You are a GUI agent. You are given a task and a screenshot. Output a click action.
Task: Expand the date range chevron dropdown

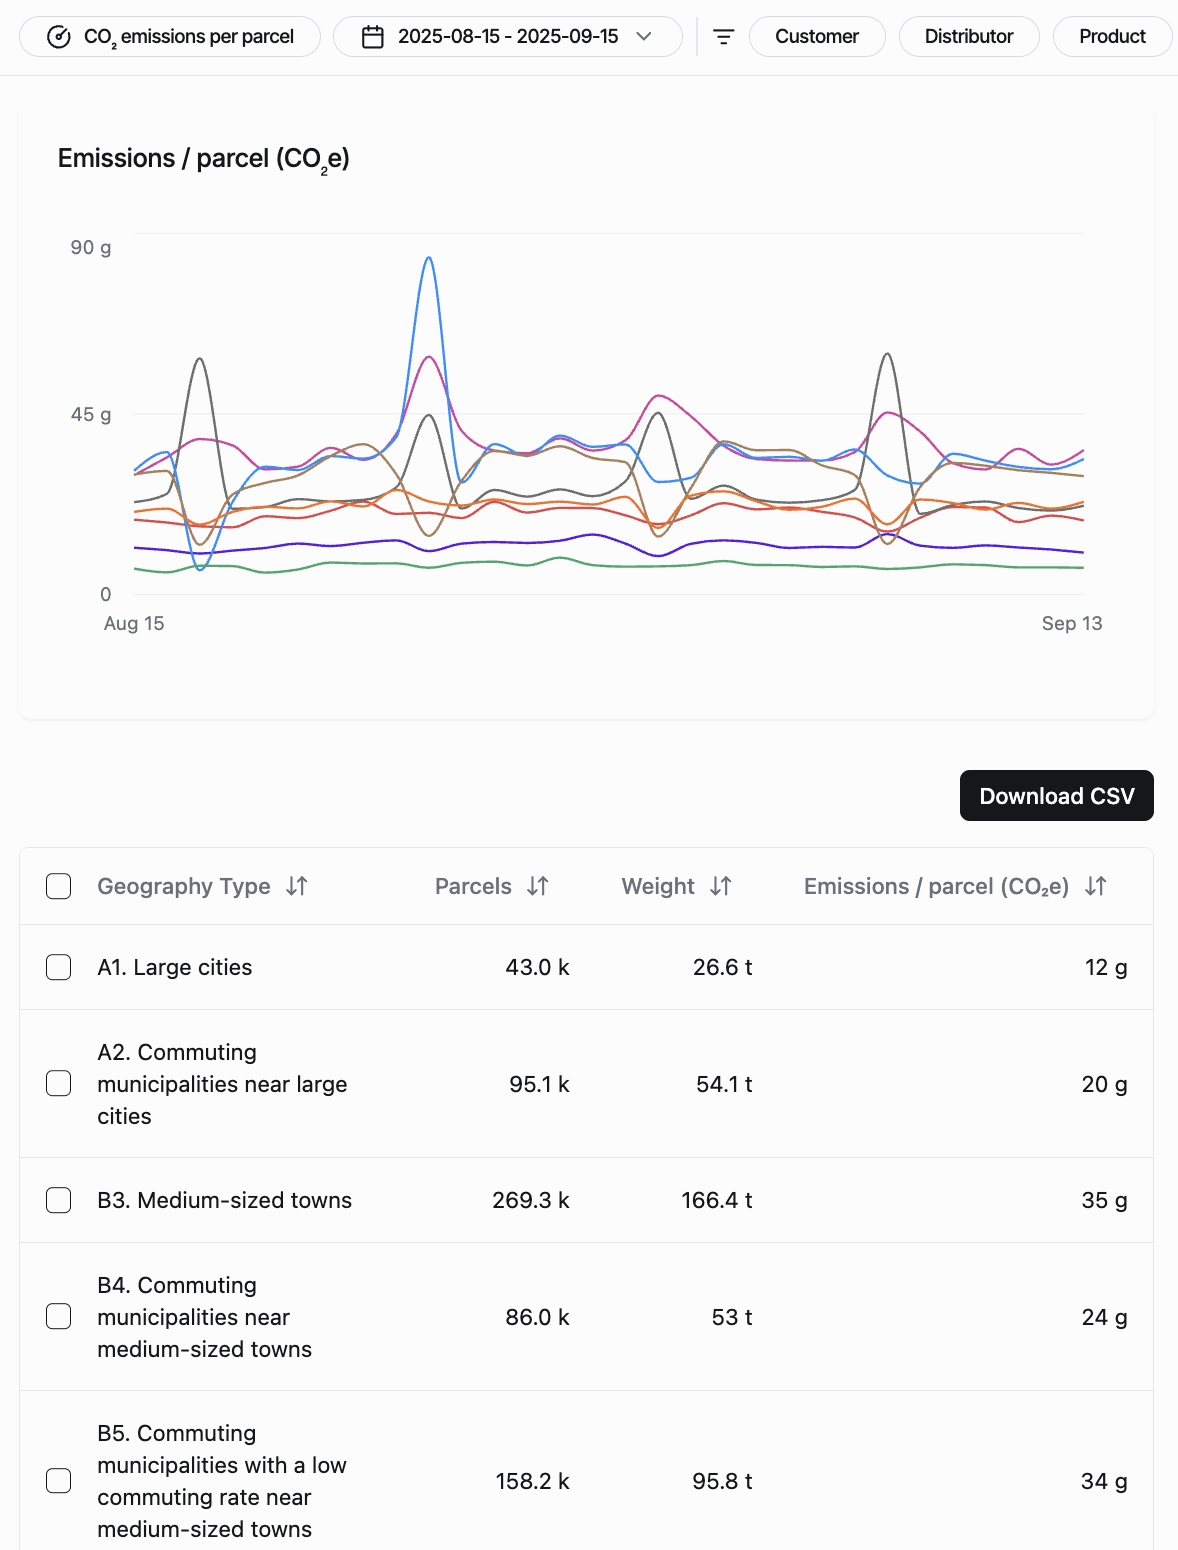tap(644, 37)
